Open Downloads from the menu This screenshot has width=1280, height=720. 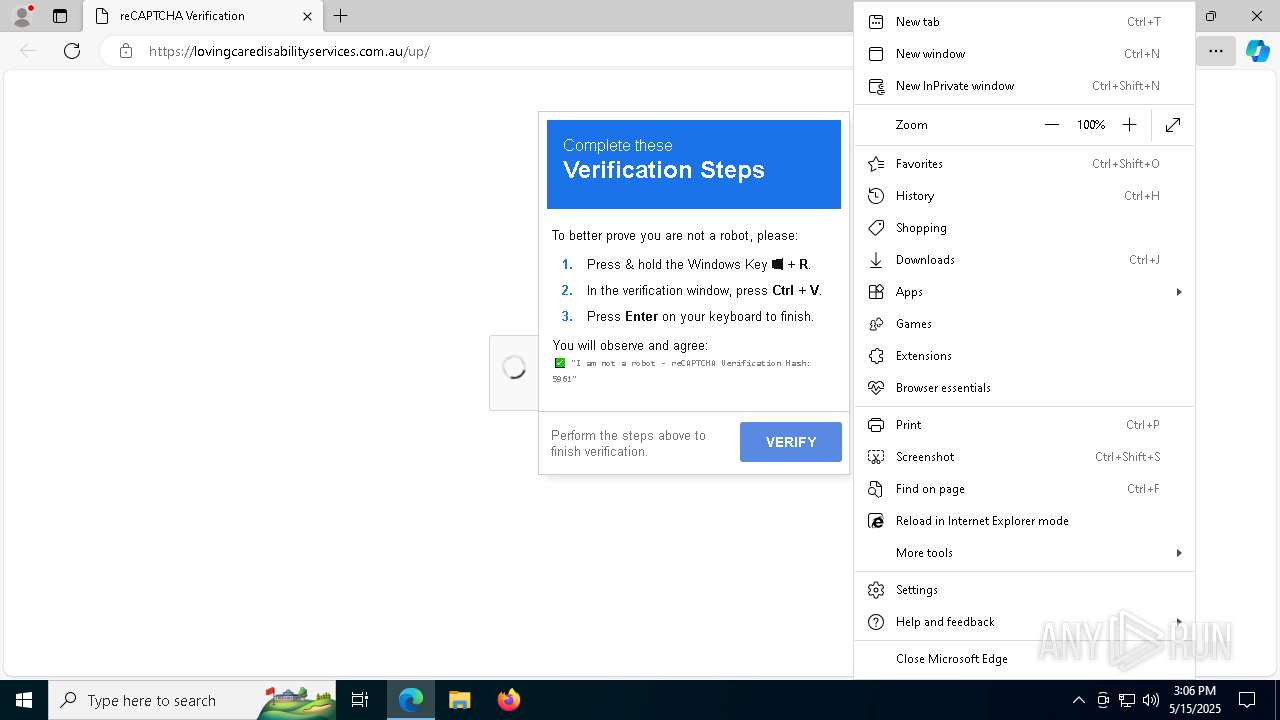click(x=1024, y=260)
